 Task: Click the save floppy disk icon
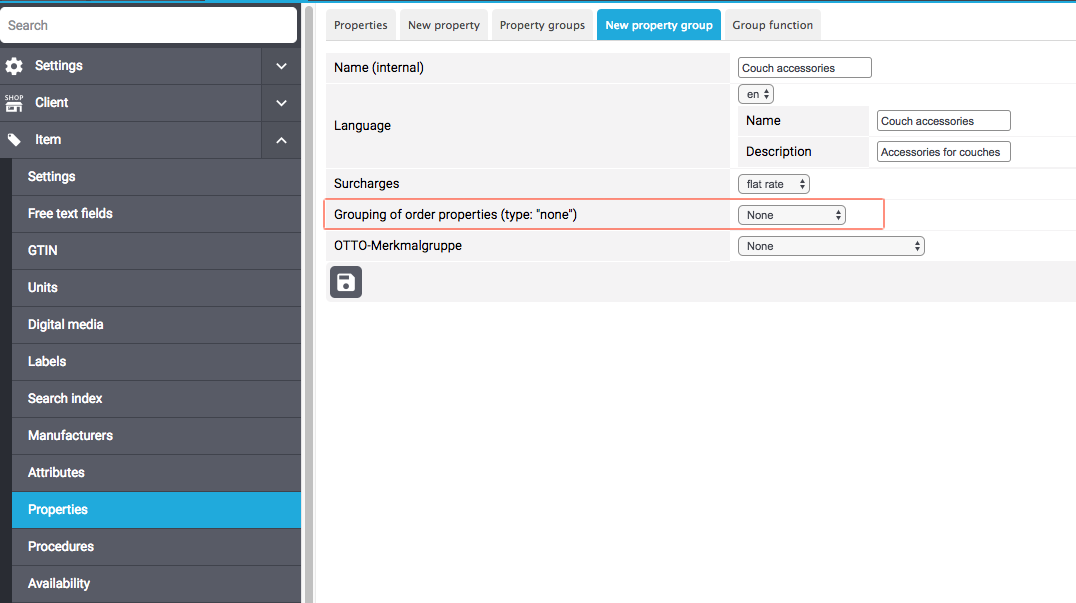346,282
